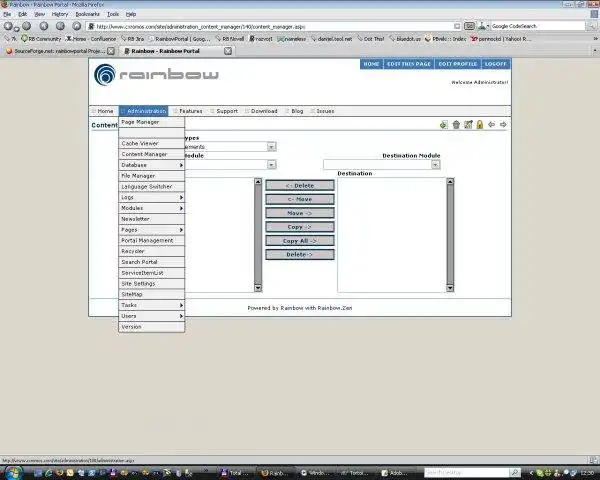This screenshot has height=480, width=600.
Task: Click the Firefox Home button
Action: click(77, 26)
